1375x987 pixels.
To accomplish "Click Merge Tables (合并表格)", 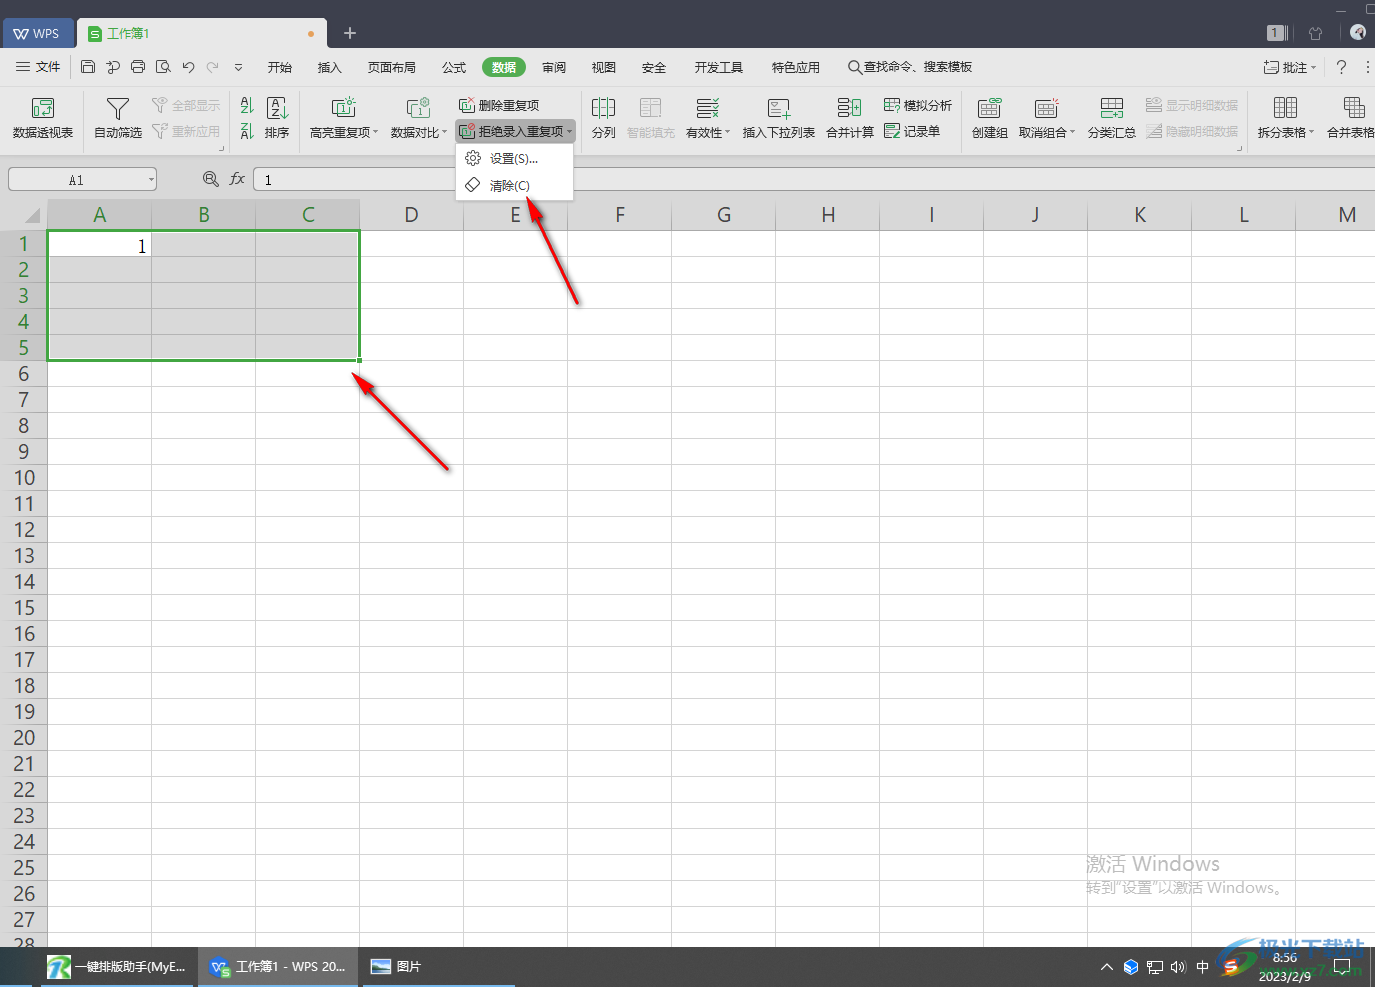I will point(1351,118).
